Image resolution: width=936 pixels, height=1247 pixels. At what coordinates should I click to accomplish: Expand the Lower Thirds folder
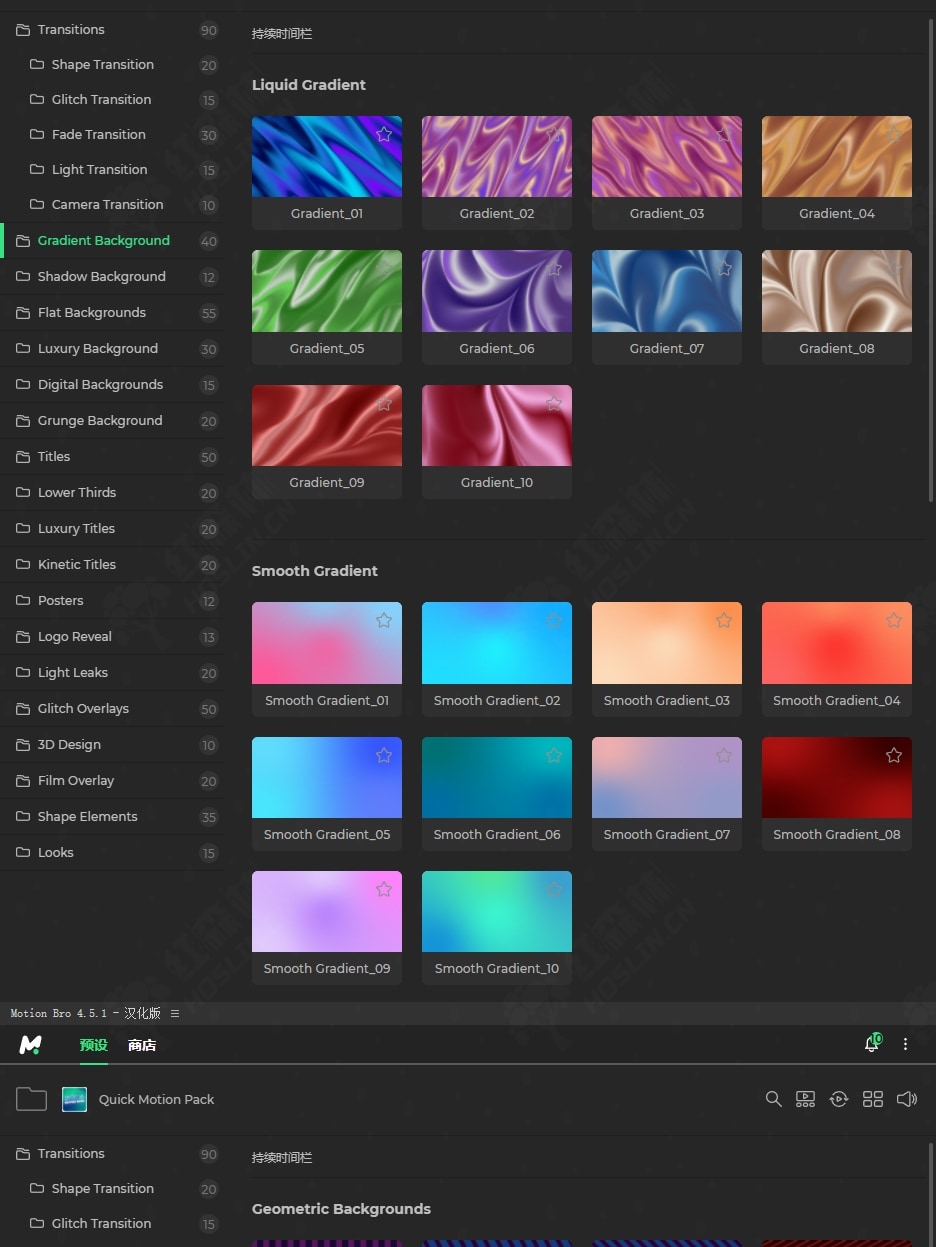point(77,492)
